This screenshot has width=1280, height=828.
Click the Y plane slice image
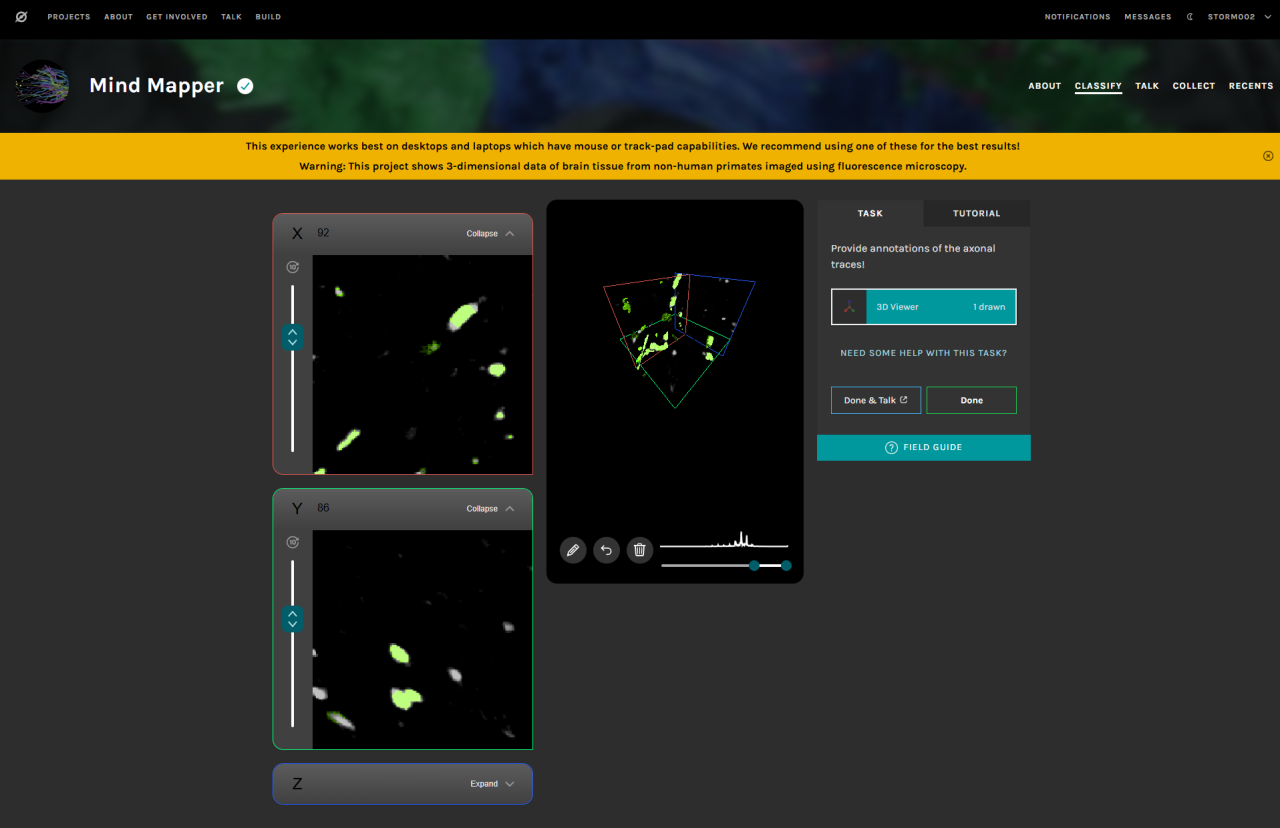point(422,639)
